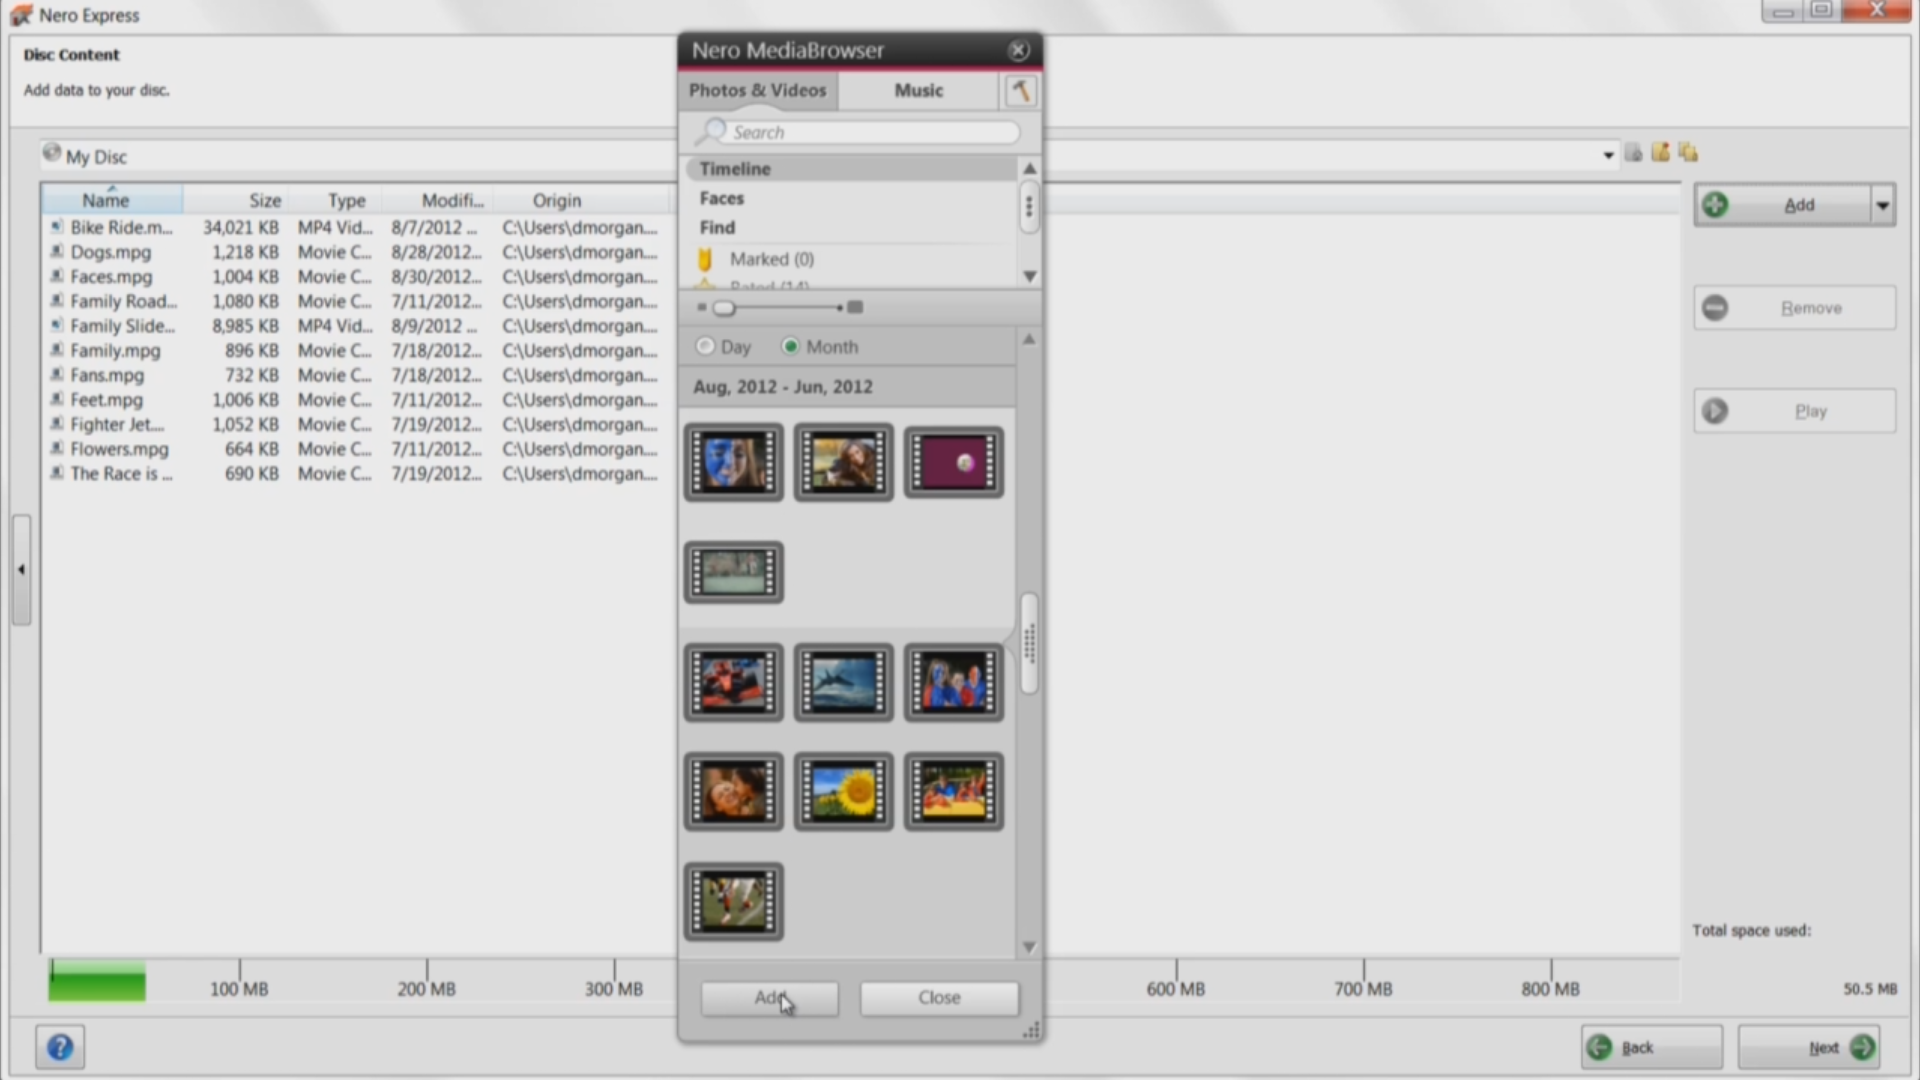
Task: Click the green disc space usage bar
Action: pos(97,982)
